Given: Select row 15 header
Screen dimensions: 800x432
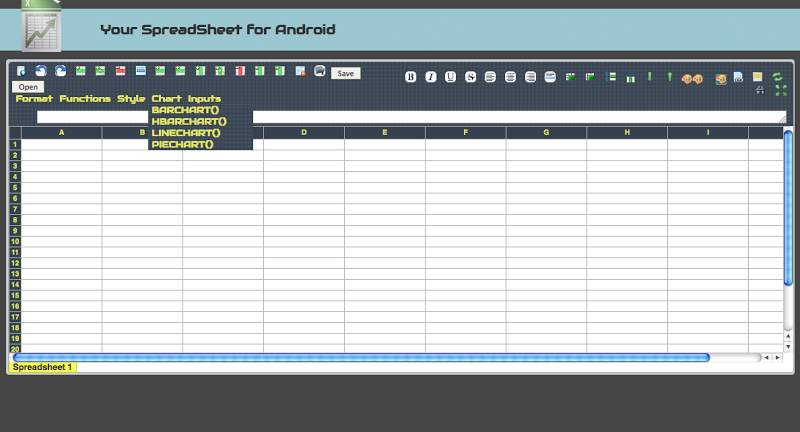Looking at the screenshot, I should pos(15,295).
